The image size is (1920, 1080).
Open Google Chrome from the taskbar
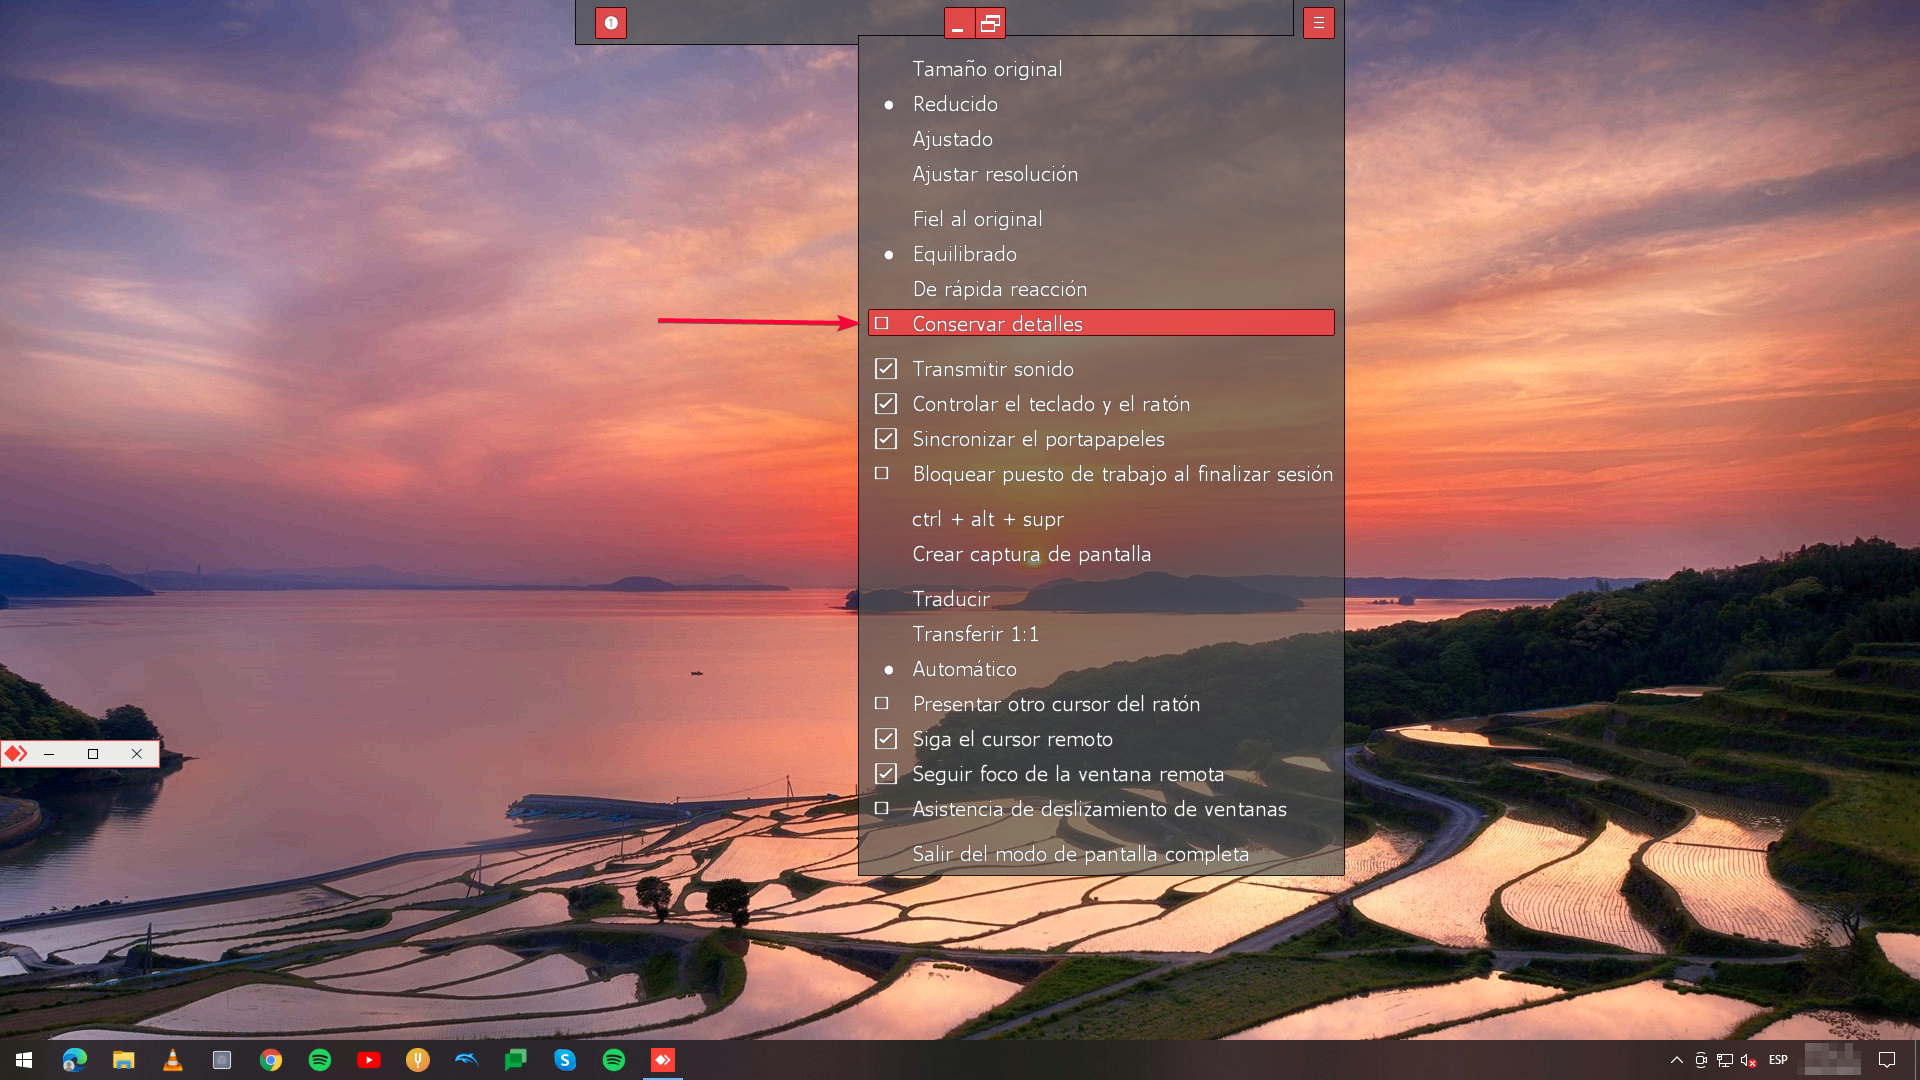[x=271, y=1060]
